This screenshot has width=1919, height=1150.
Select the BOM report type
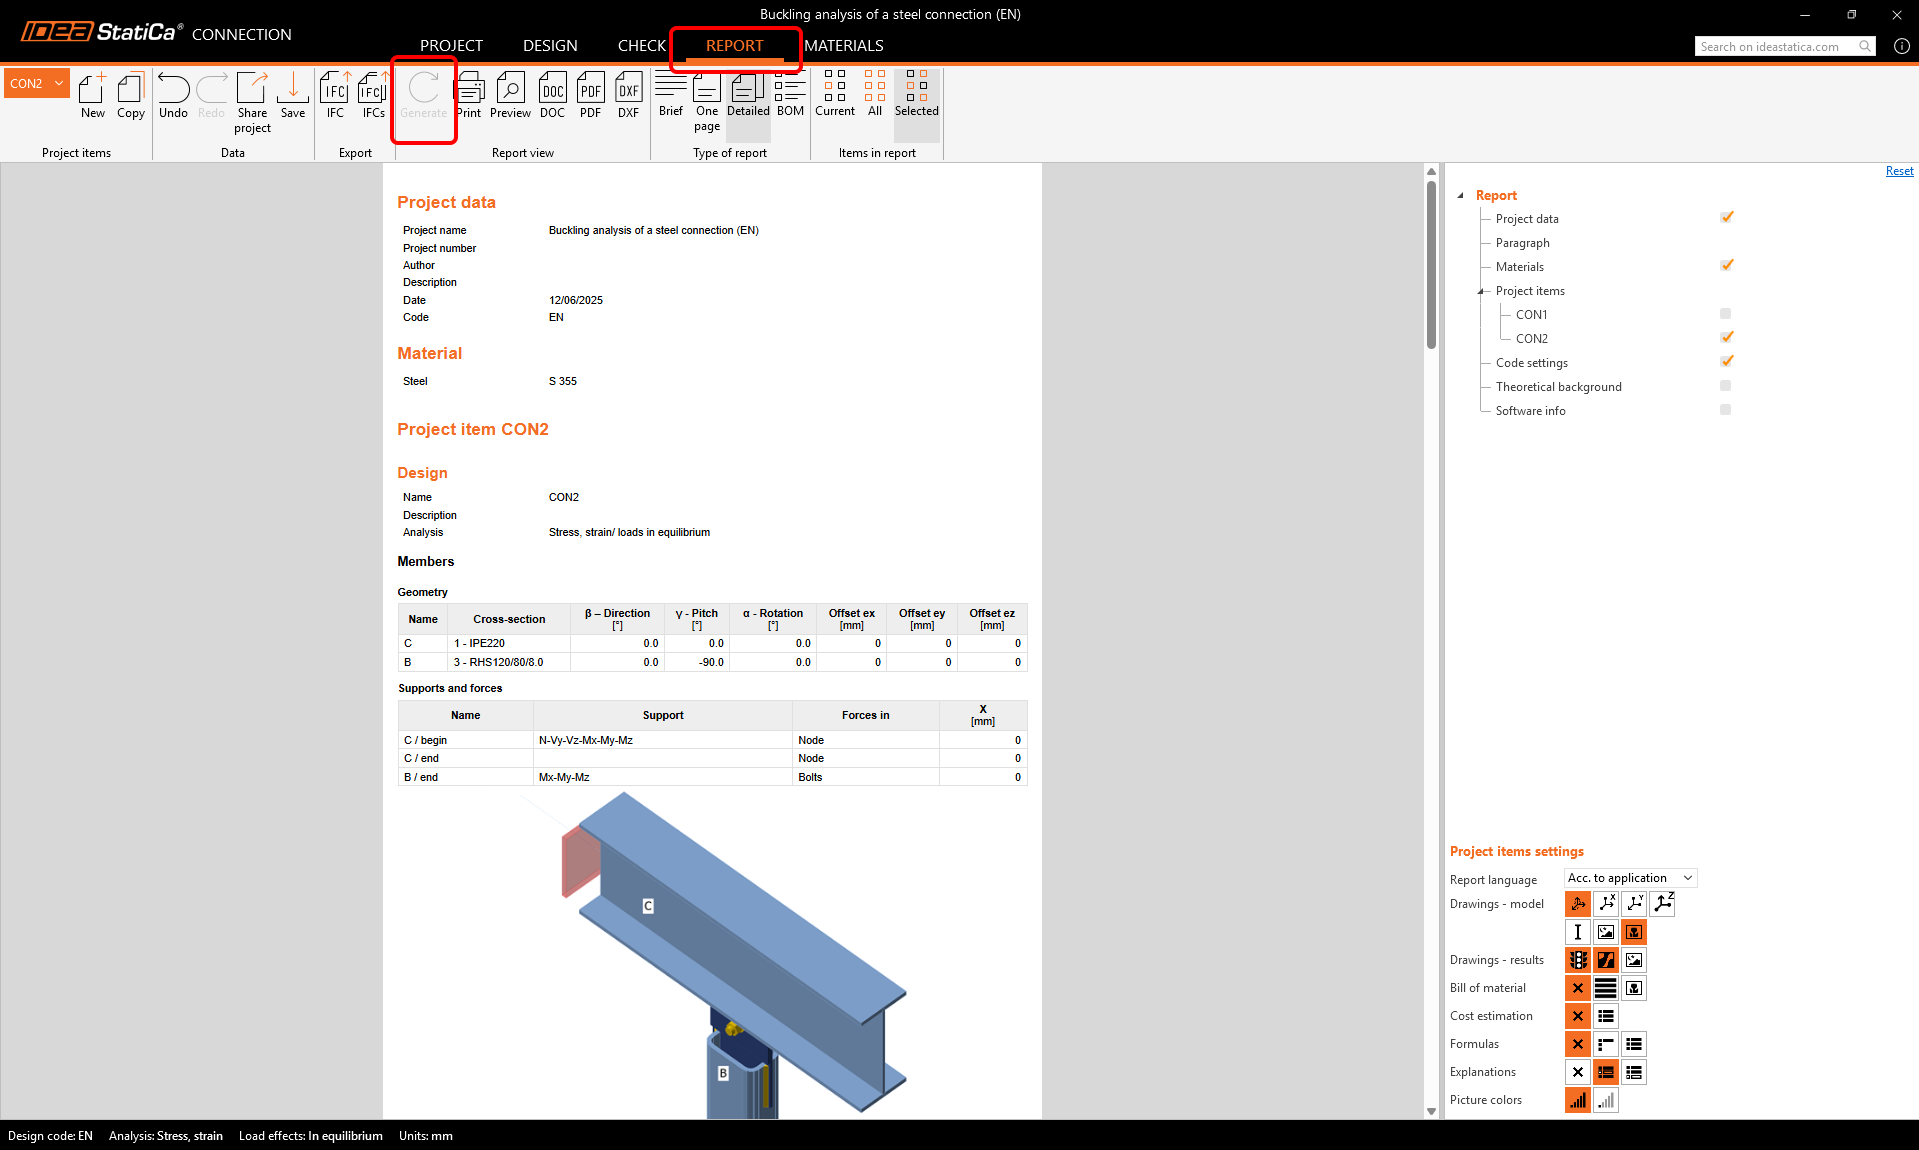[790, 95]
